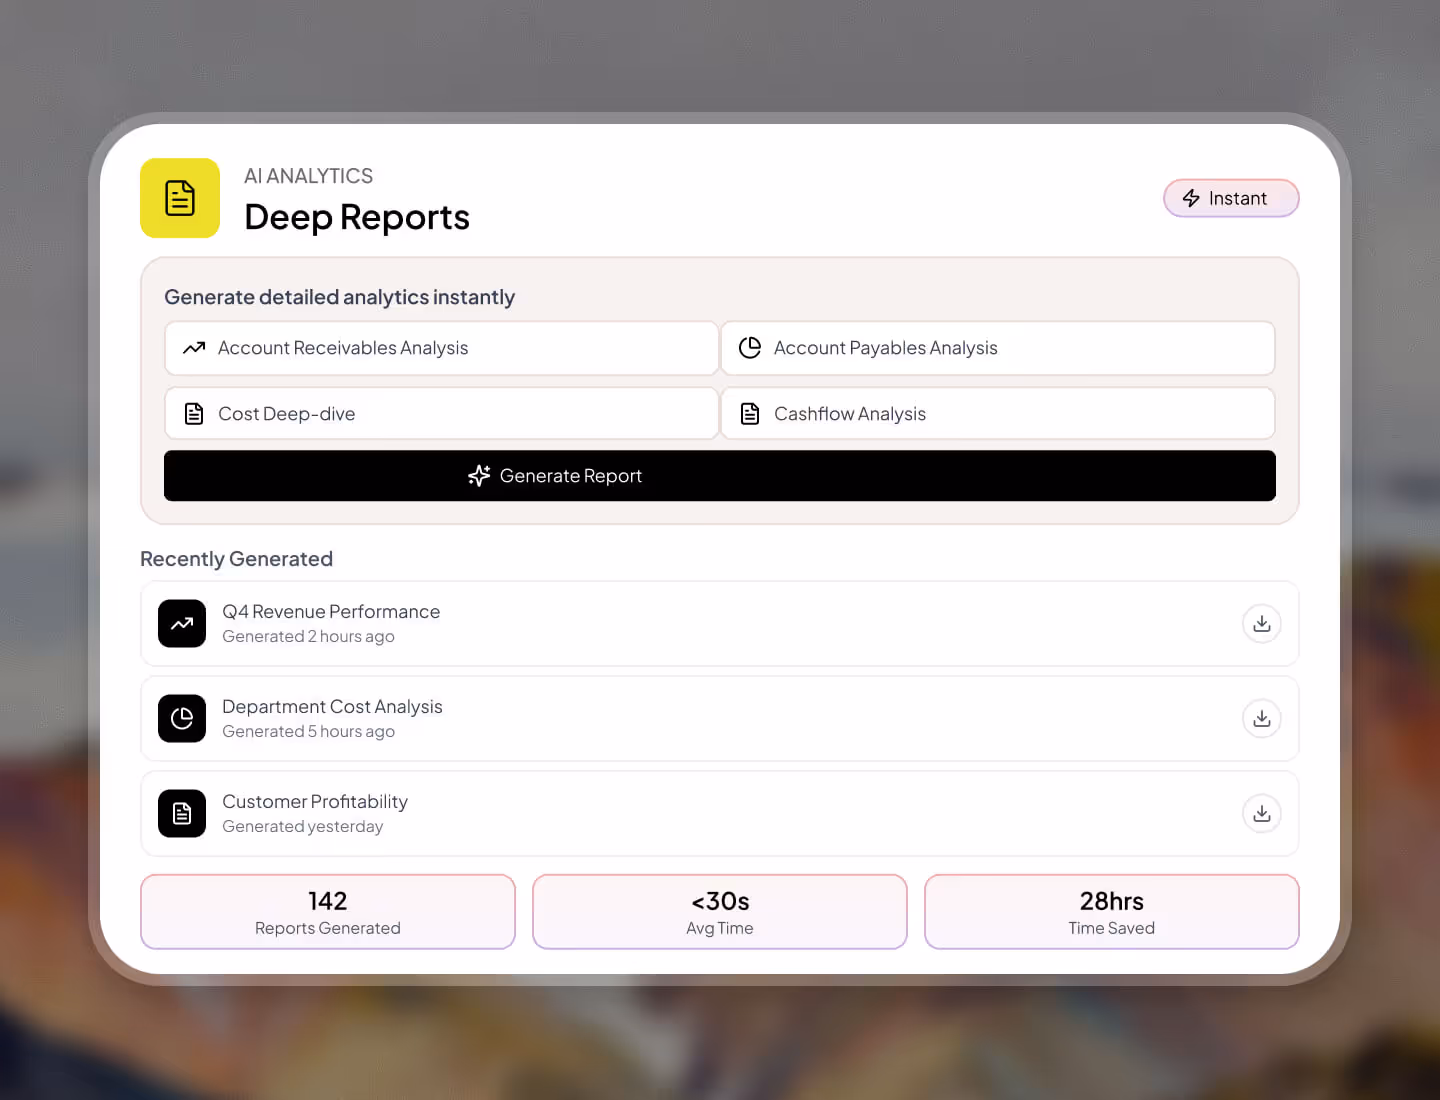This screenshot has height=1100, width=1440.
Task: Click the document icon beside Cost Deep-dive
Action: pos(193,413)
